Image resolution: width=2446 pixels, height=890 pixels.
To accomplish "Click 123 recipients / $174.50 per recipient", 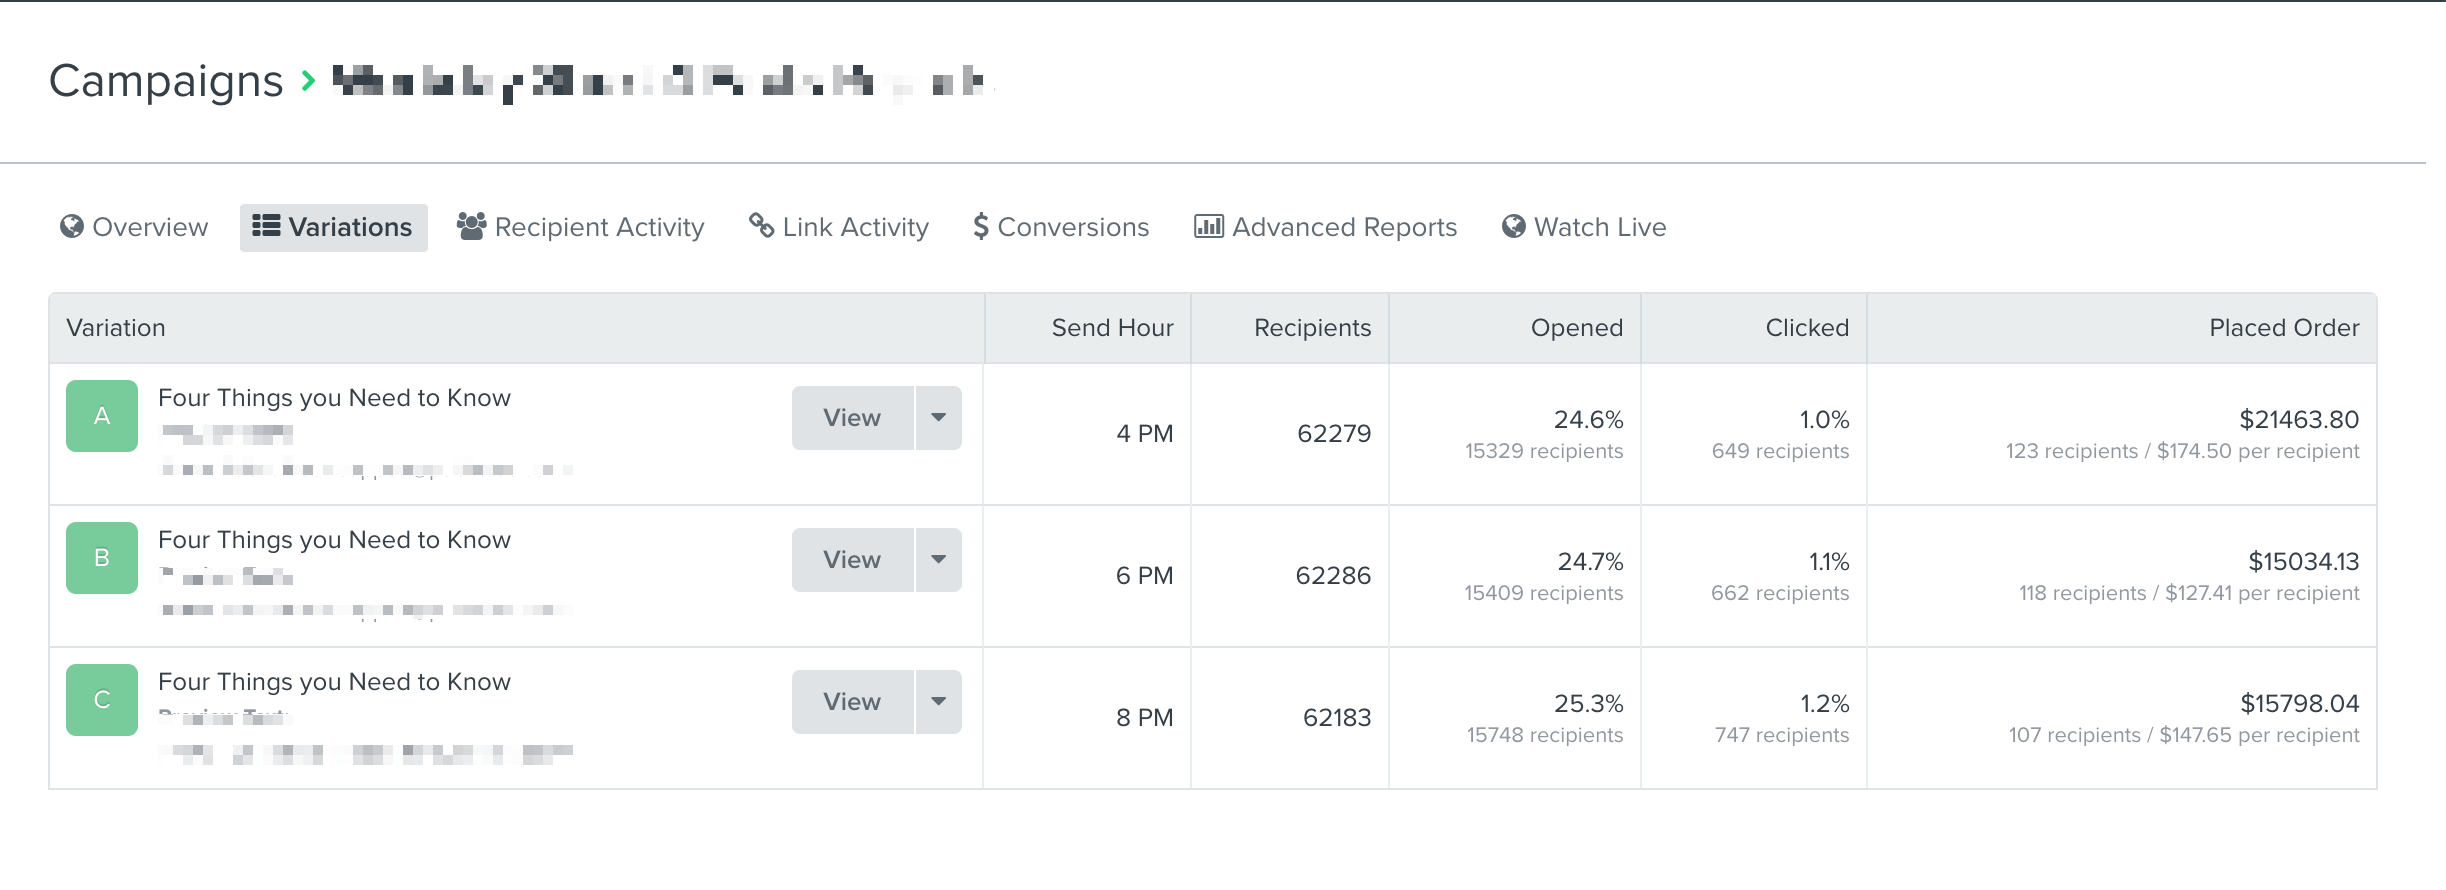I will tap(2182, 451).
